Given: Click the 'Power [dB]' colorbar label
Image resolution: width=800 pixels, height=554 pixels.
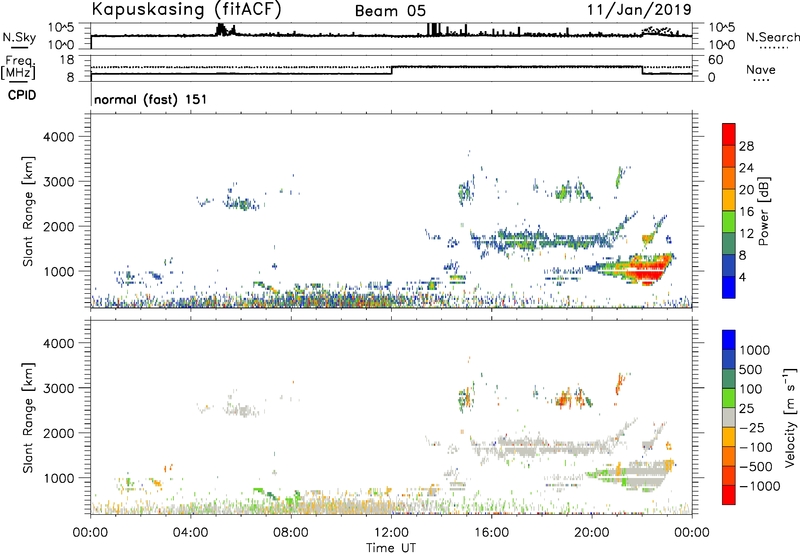Looking at the screenshot, I should (763, 211).
